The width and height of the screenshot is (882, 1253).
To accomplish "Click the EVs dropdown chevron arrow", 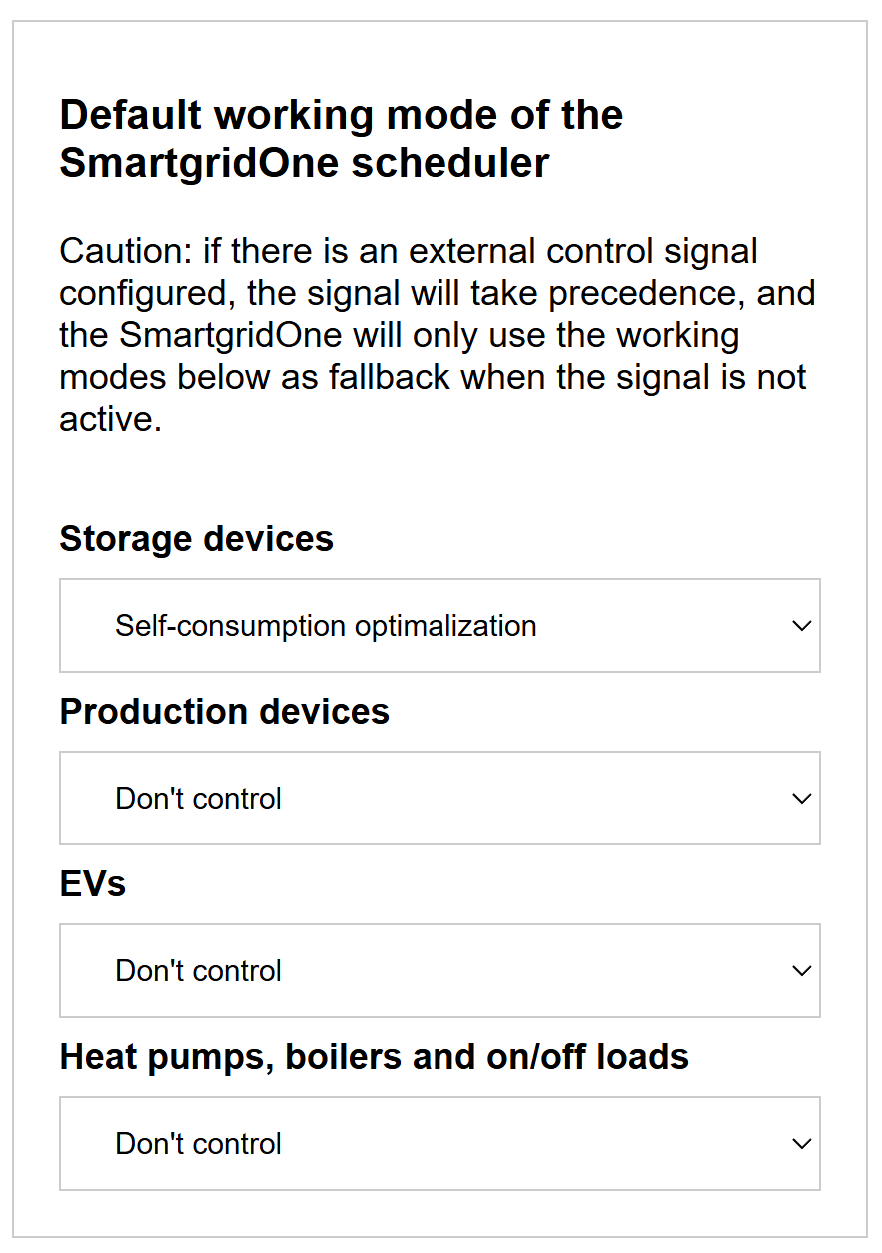I will coord(801,971).
